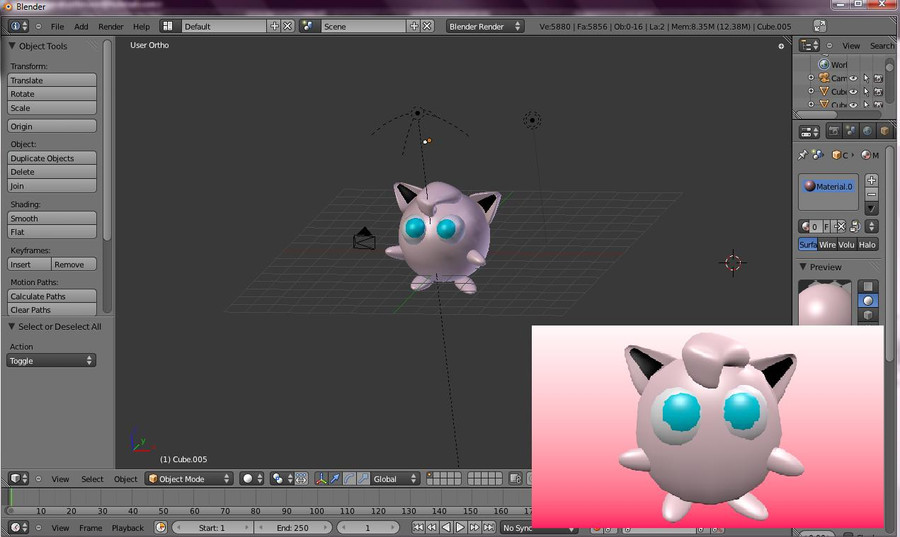Screen dimensions: 900x537
Task: Enable the scale manipulator icon
Action: 363,478
